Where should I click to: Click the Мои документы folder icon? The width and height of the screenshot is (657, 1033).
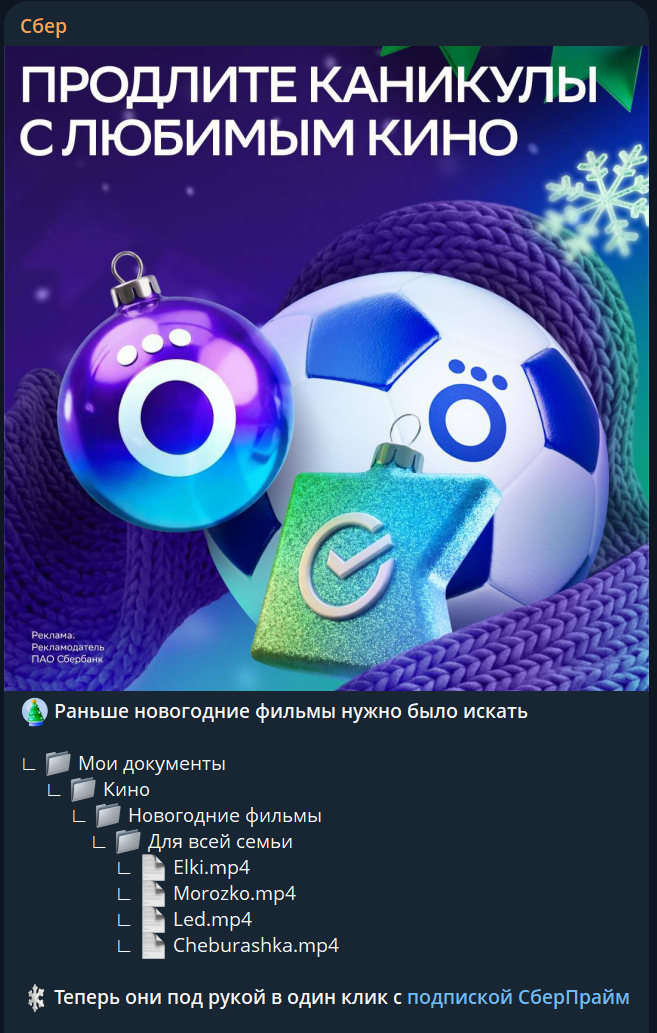point(58,764)
